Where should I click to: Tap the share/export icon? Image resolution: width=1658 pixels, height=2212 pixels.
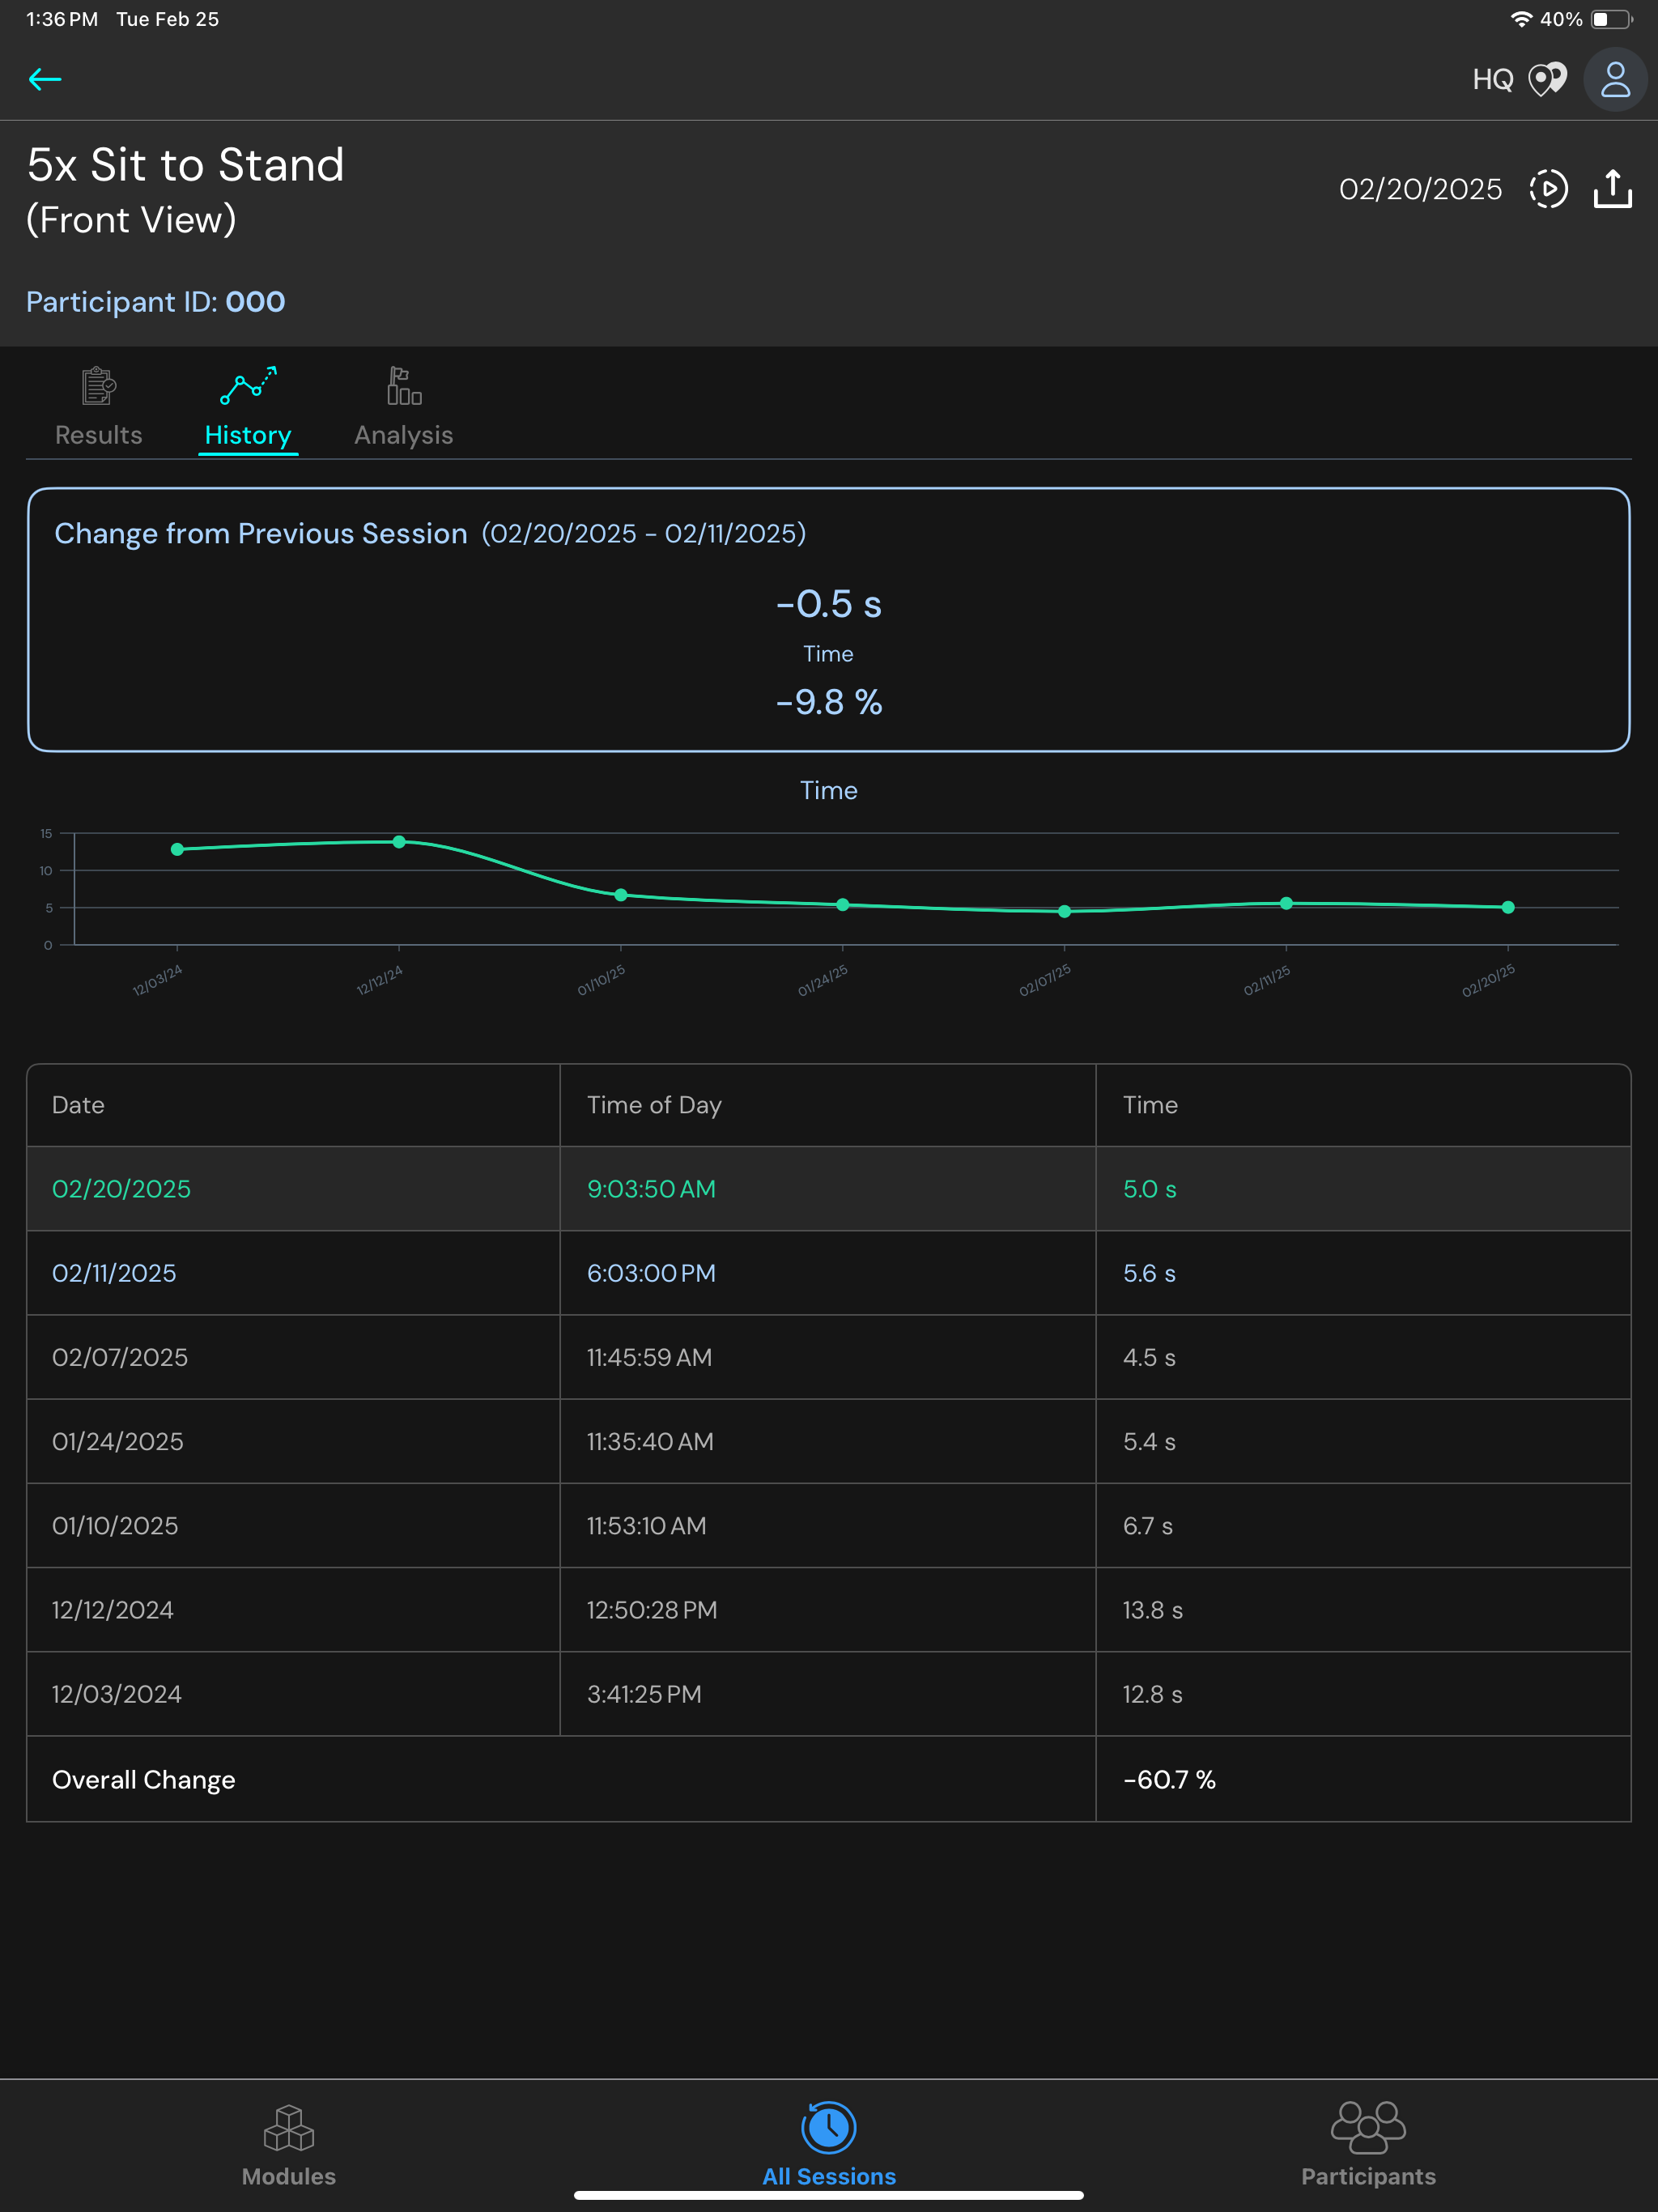(x=1612, y=189)
